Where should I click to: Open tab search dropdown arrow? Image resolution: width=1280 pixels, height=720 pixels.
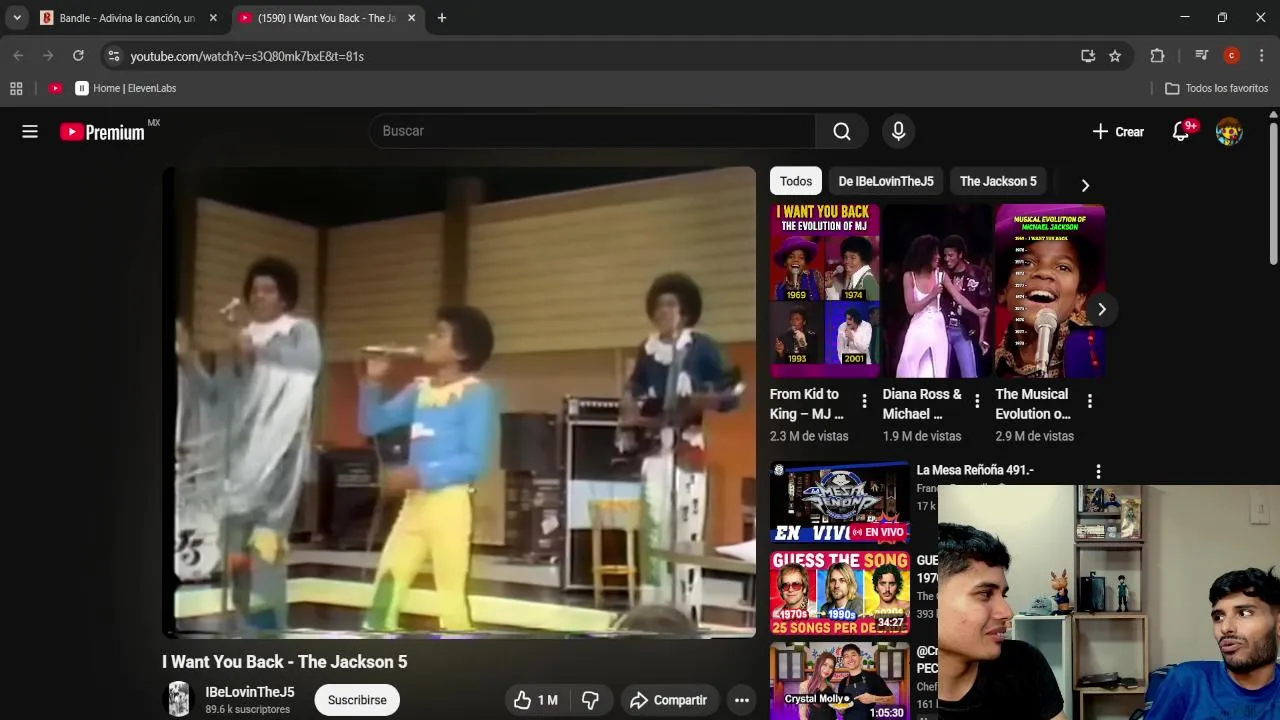pyautogui.click(x=17, y=18)
